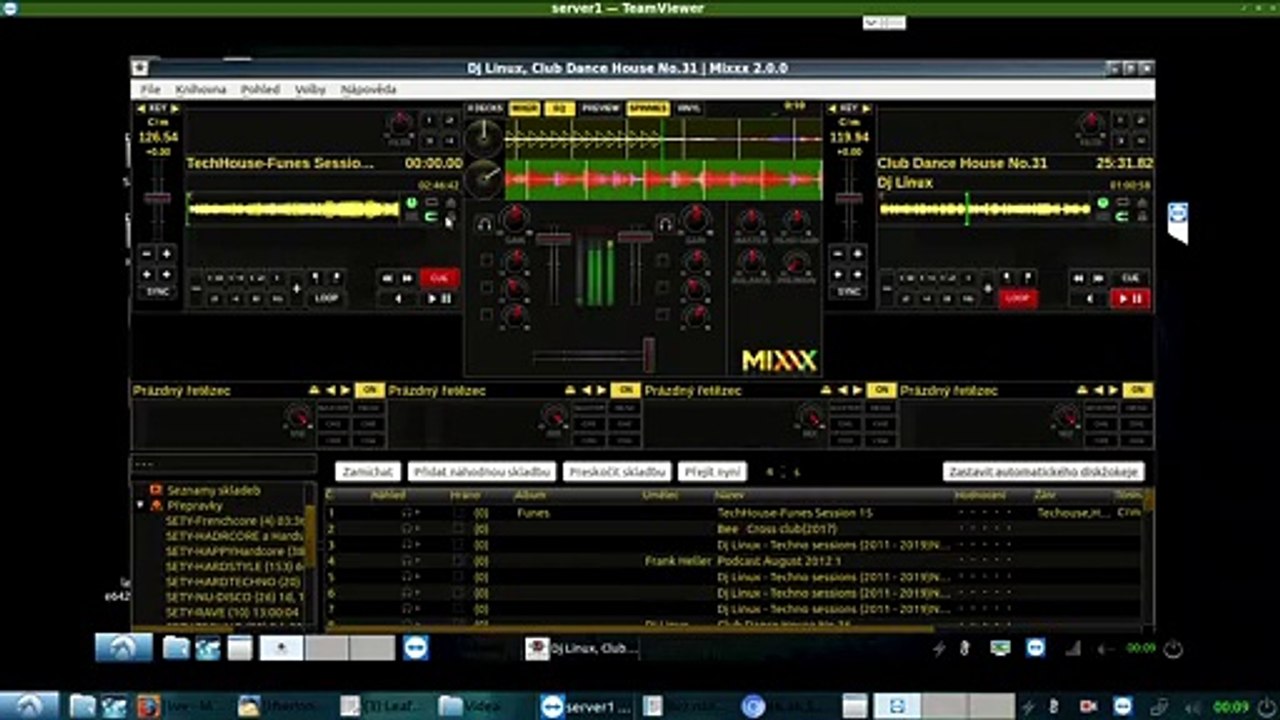Click the HEAD GAIN knob
This screenshot has width=1280, height=720.
coord(796,223)
